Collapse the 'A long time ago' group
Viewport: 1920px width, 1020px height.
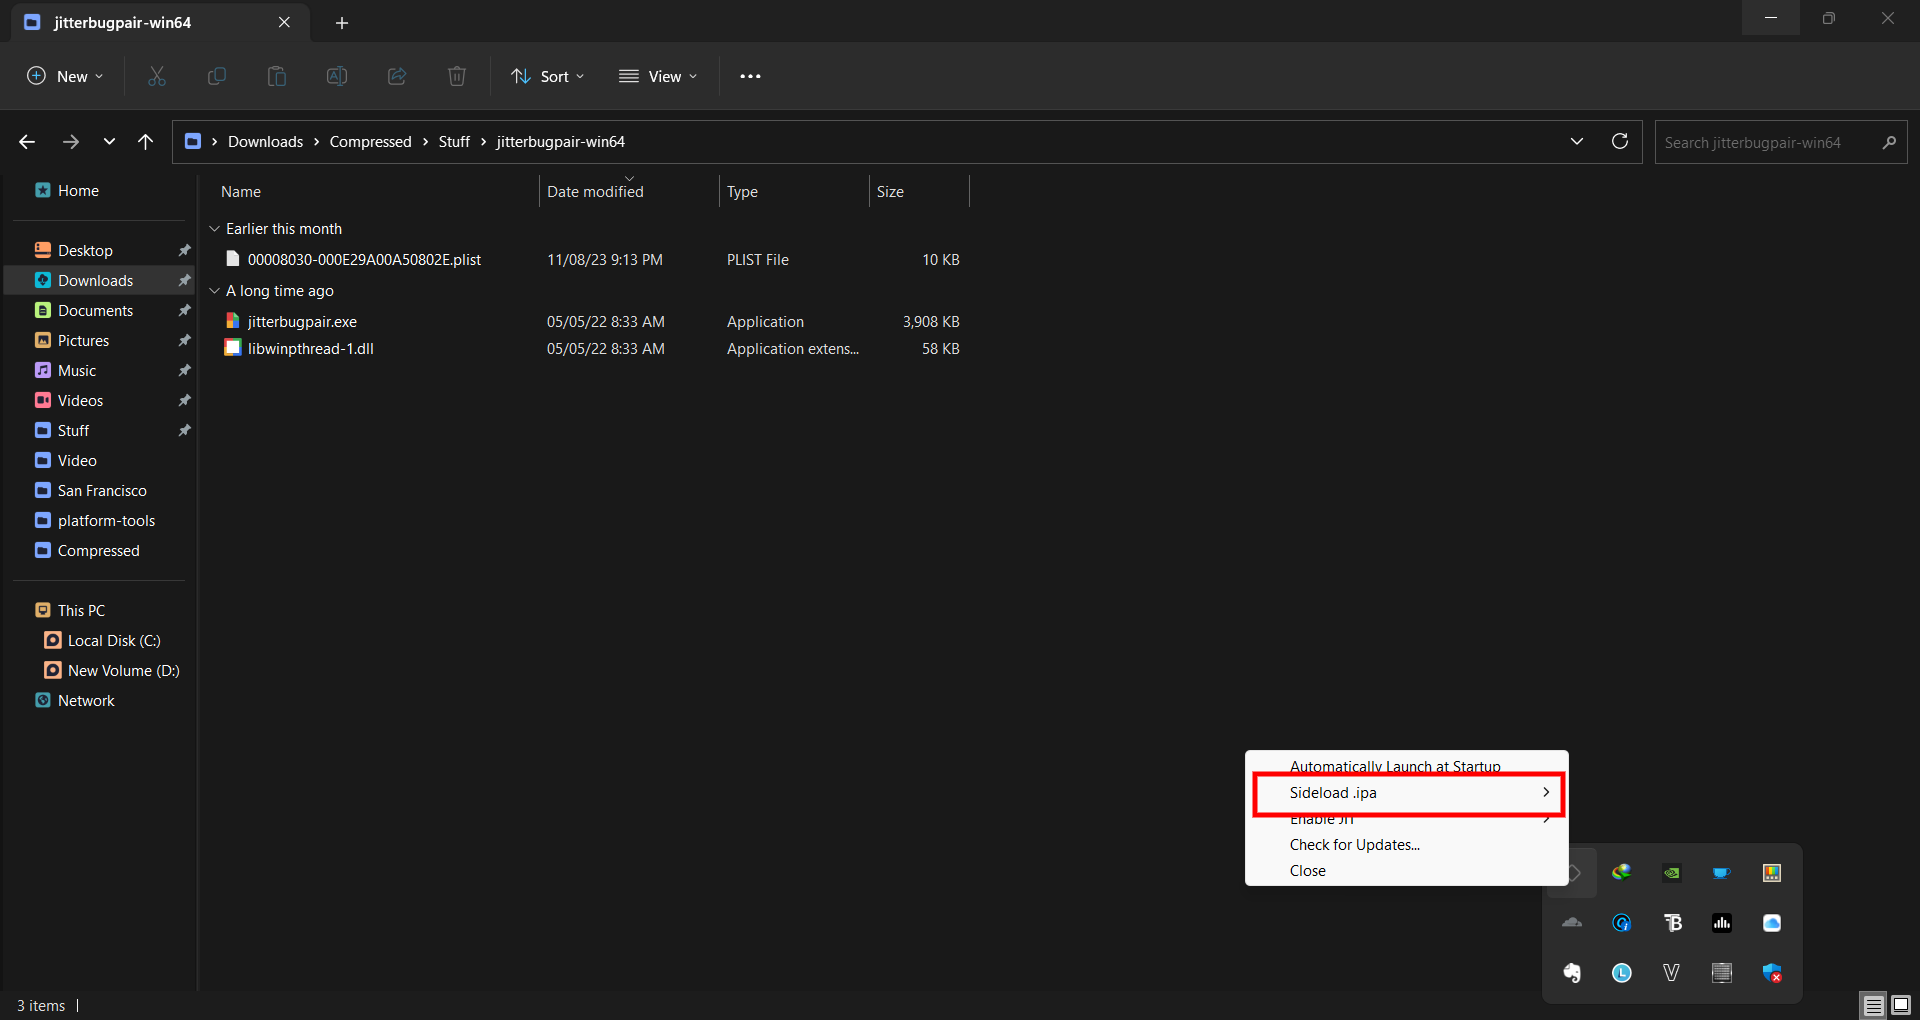click(214, 291)
